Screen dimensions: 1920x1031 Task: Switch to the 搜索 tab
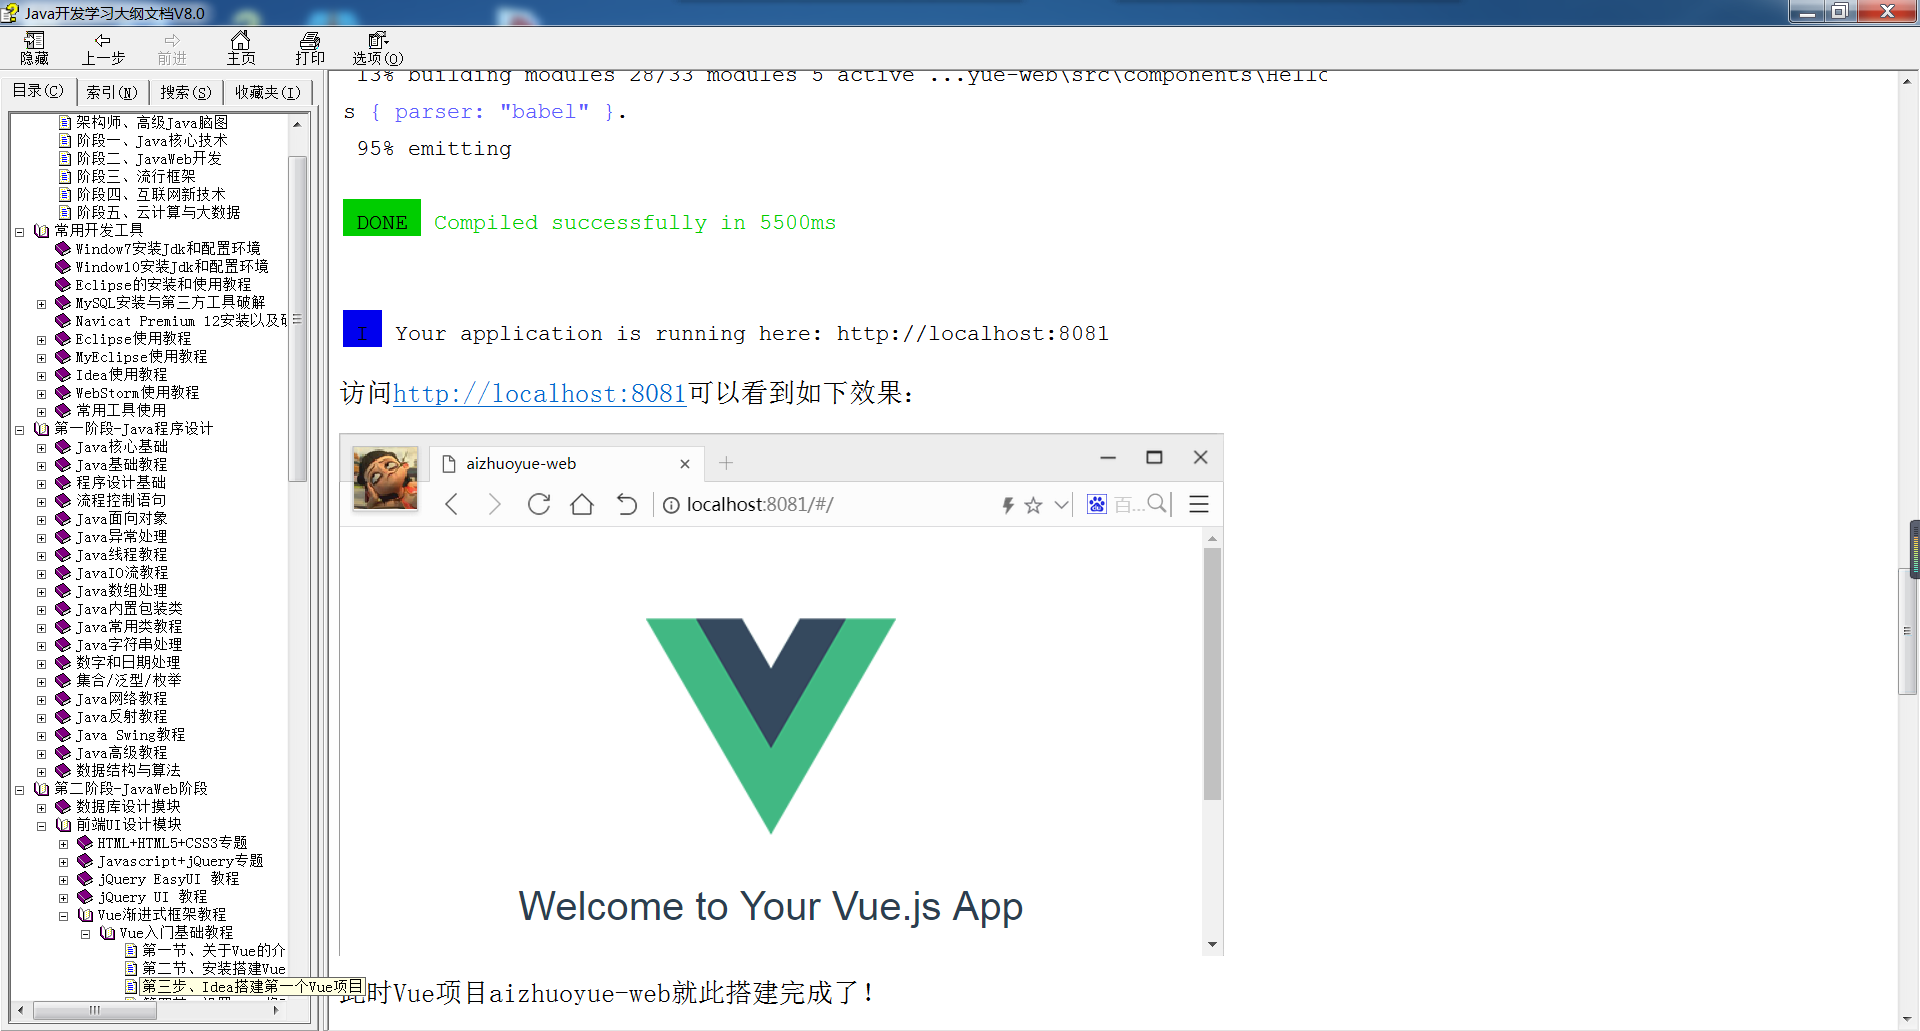click(x=186, y=92)
